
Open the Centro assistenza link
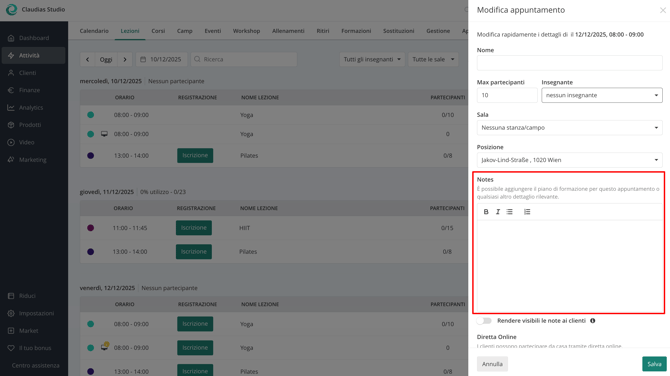pyautogui.click(x=35, y=365)
